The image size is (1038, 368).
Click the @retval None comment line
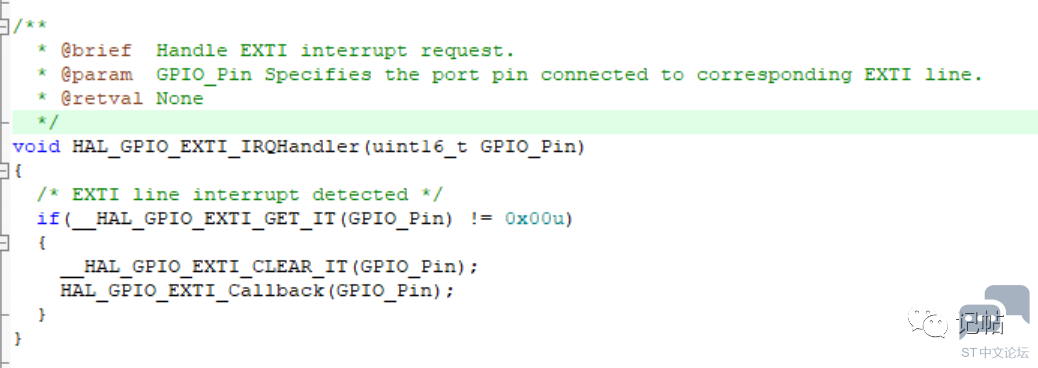pos(132,99)
